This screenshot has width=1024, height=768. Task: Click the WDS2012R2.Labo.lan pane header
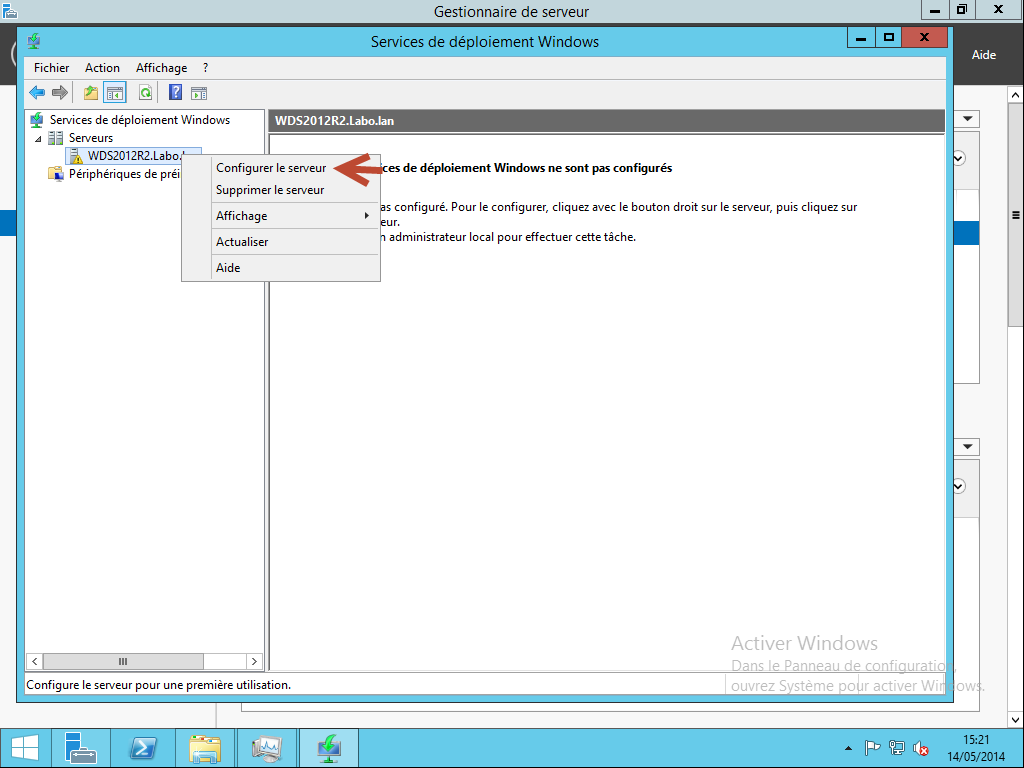coord(607,121)
